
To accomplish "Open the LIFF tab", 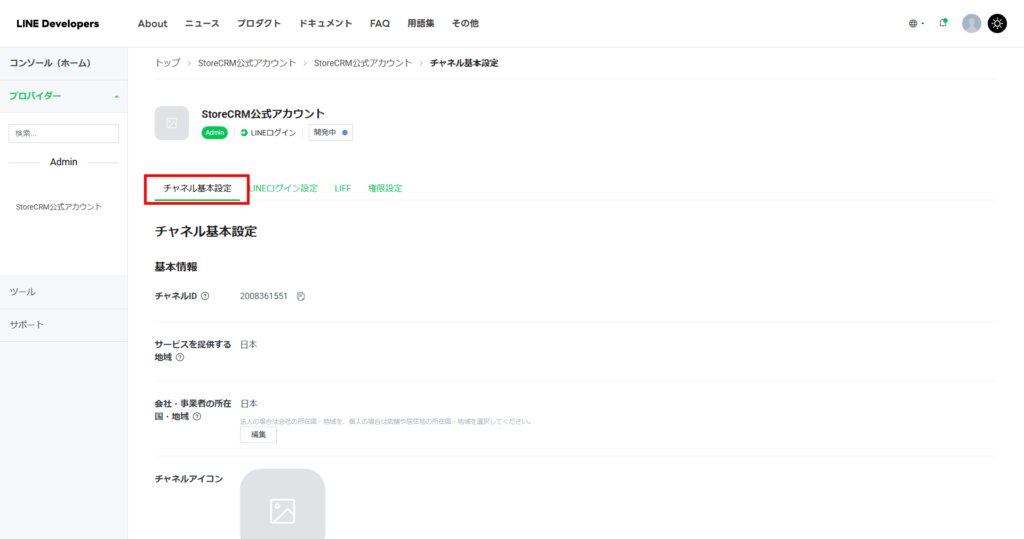I will (x=343, y=188).
